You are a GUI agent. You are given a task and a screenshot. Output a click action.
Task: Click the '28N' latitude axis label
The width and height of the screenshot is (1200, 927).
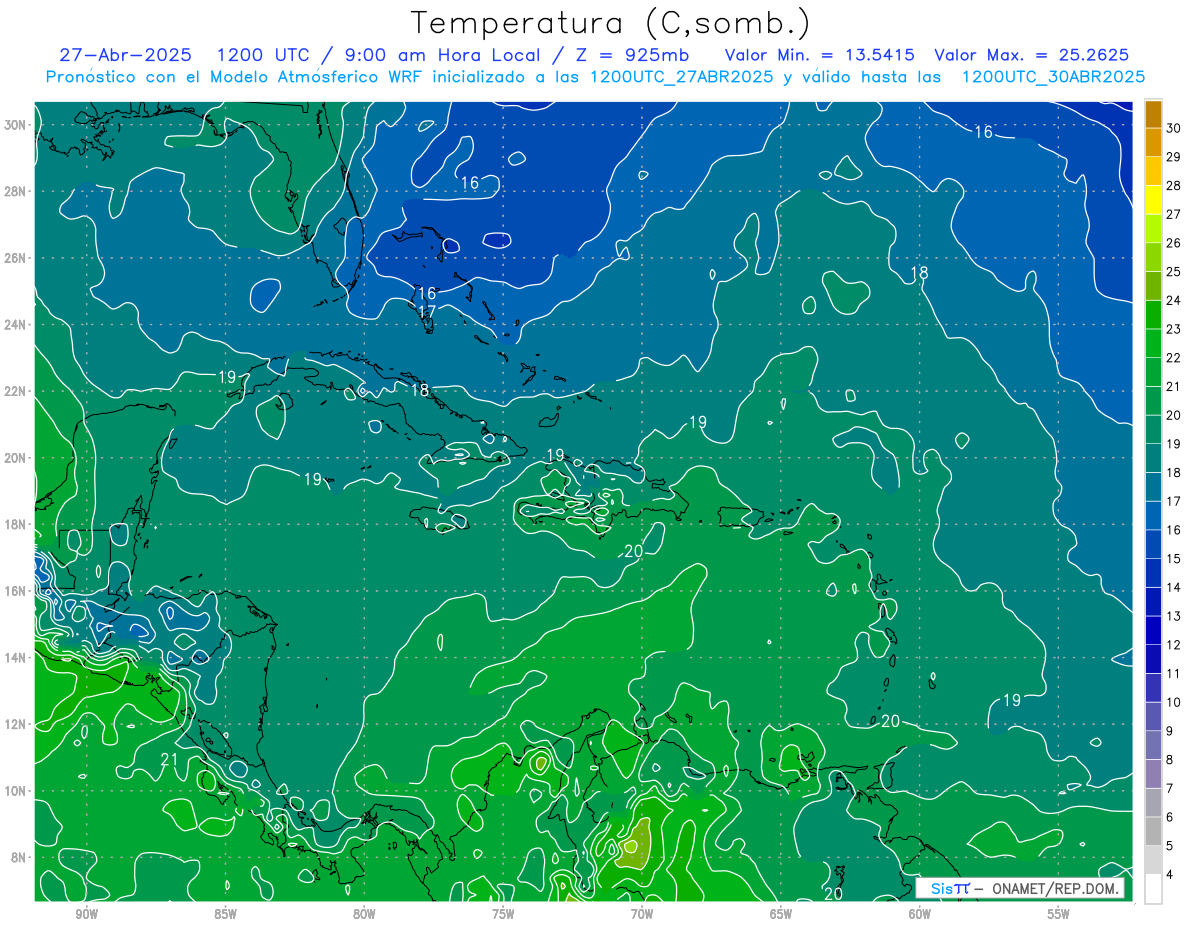15,191
